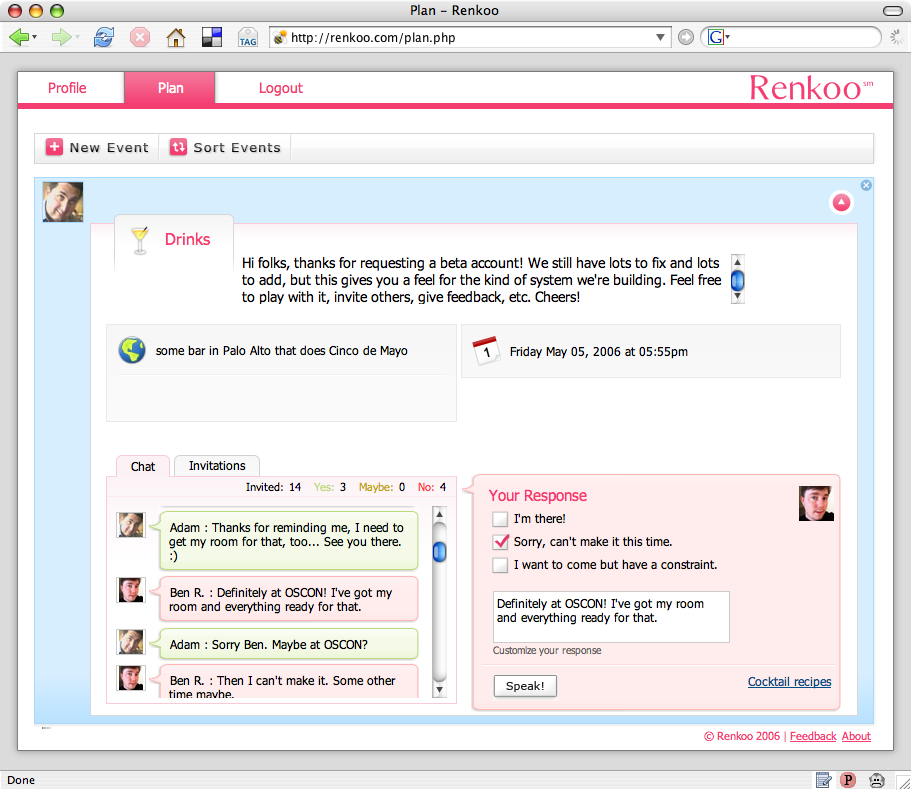Switch to the Chat tab
The height and width of the screenshot is (790, 911).
[x=143, y=466]
